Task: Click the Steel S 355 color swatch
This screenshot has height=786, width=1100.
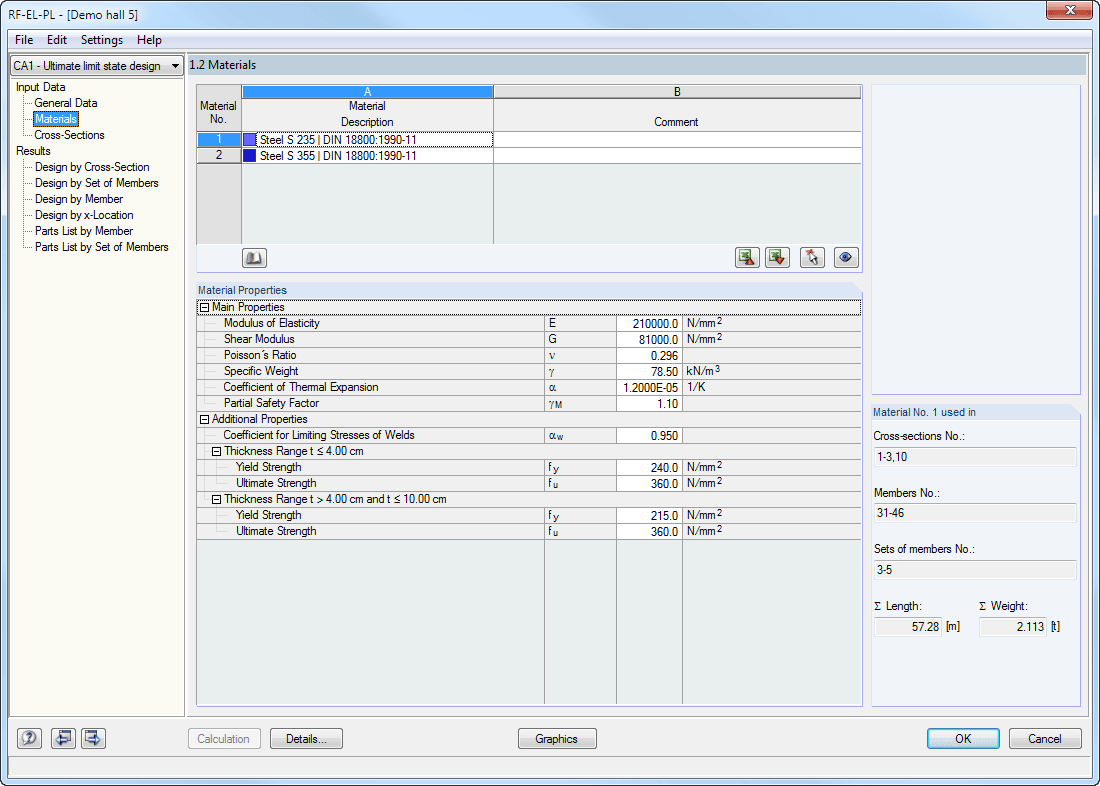Action: coord(250,156)
